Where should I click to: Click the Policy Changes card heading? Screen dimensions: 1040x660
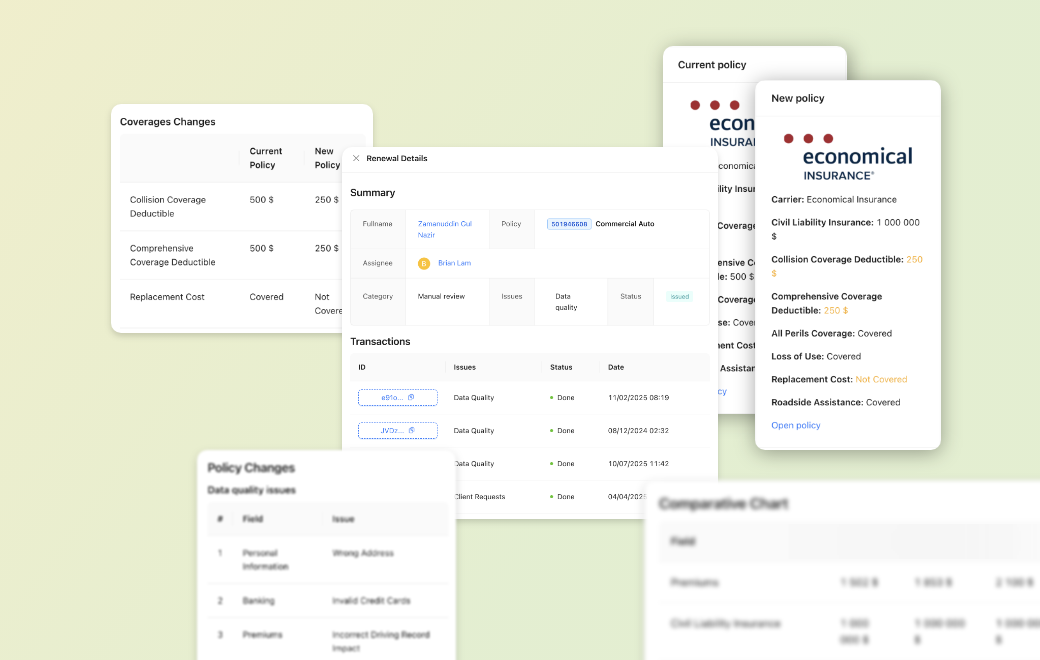tap(251, 468)
